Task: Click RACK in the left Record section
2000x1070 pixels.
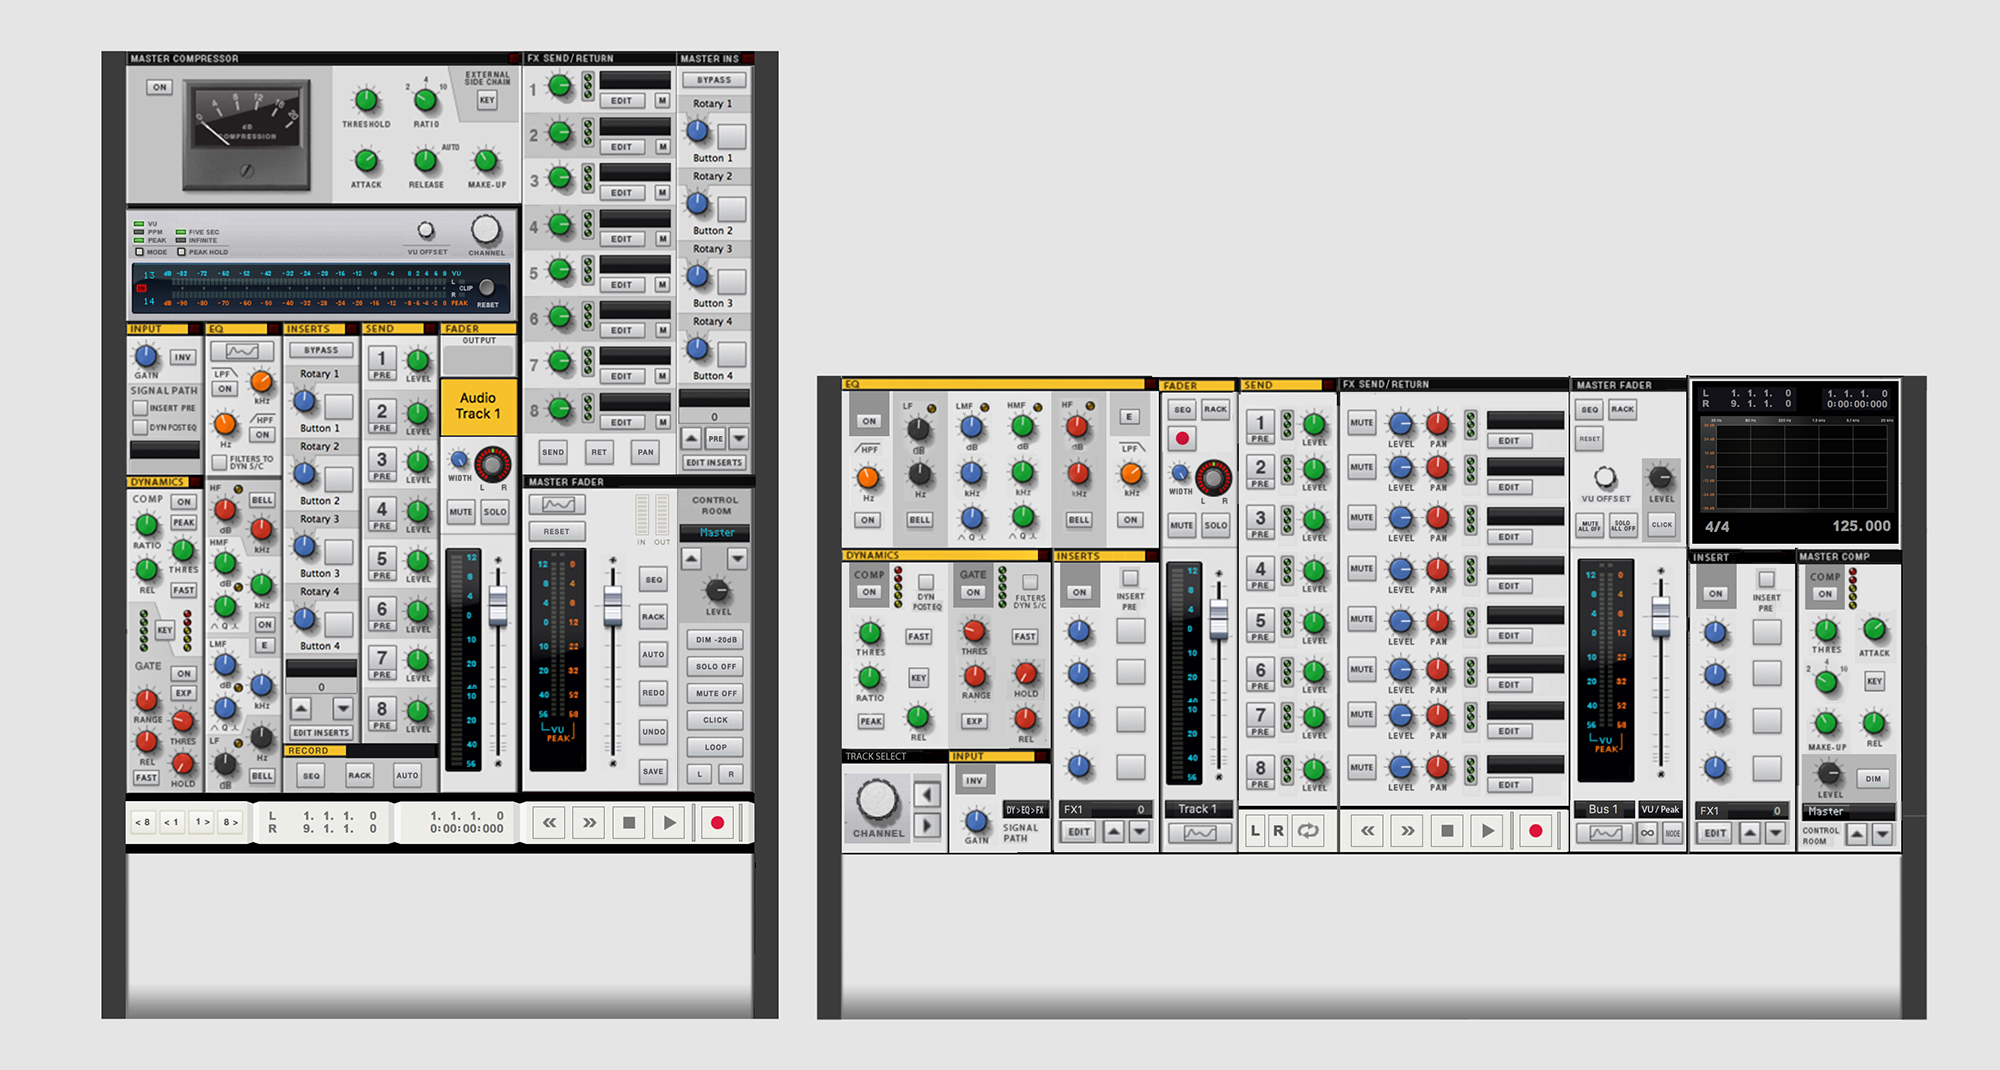Action: tap(359, 775)
